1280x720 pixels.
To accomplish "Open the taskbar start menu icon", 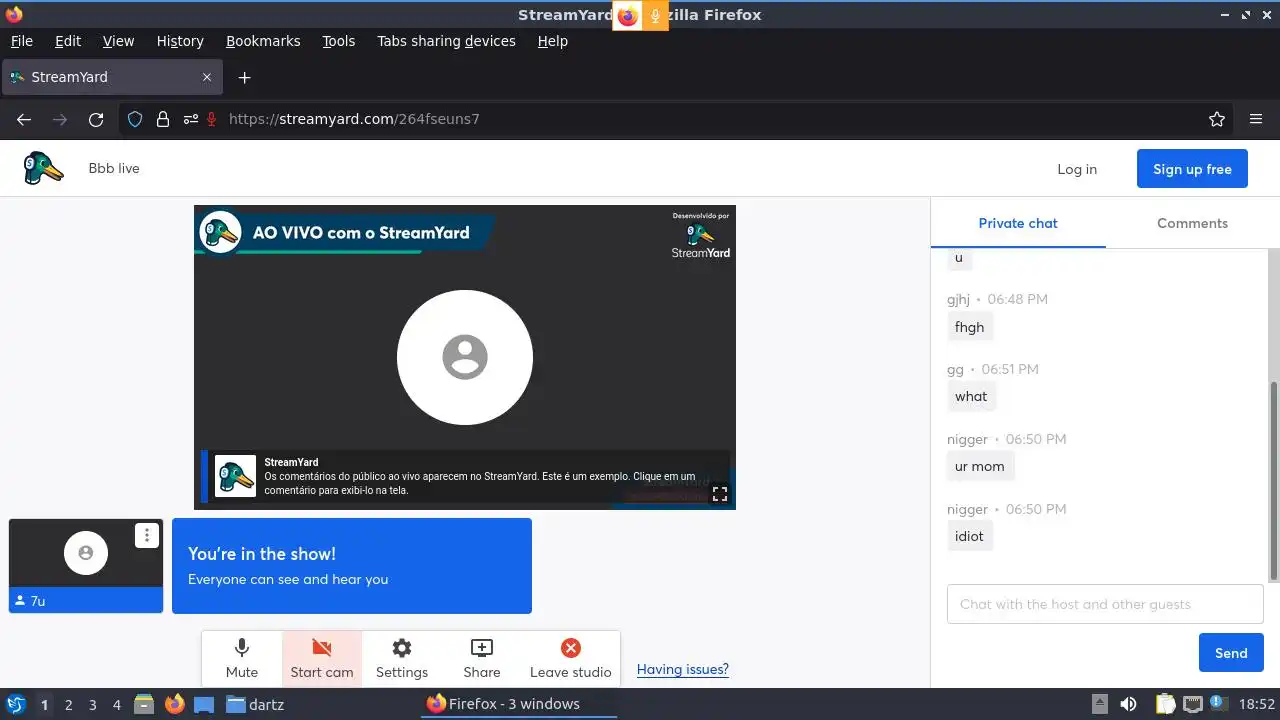I will pos(15,704).
